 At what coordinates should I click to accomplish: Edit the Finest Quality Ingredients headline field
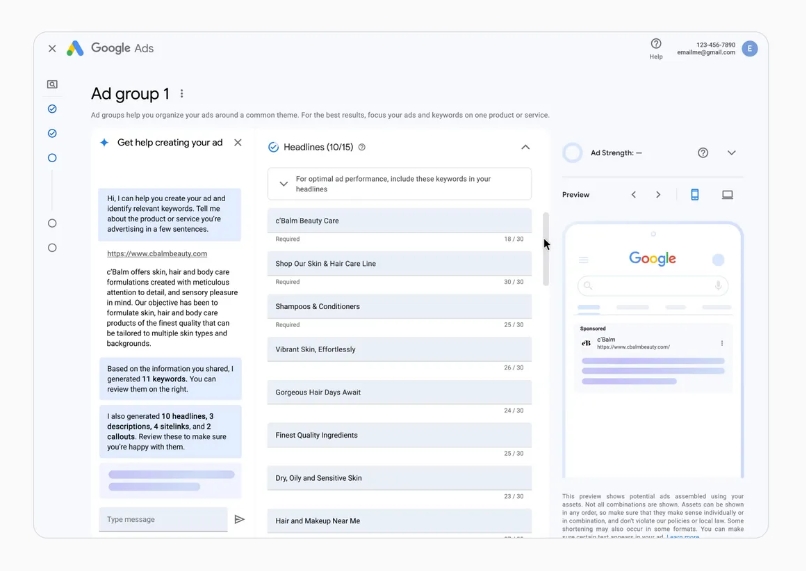[x=399, y=435]
